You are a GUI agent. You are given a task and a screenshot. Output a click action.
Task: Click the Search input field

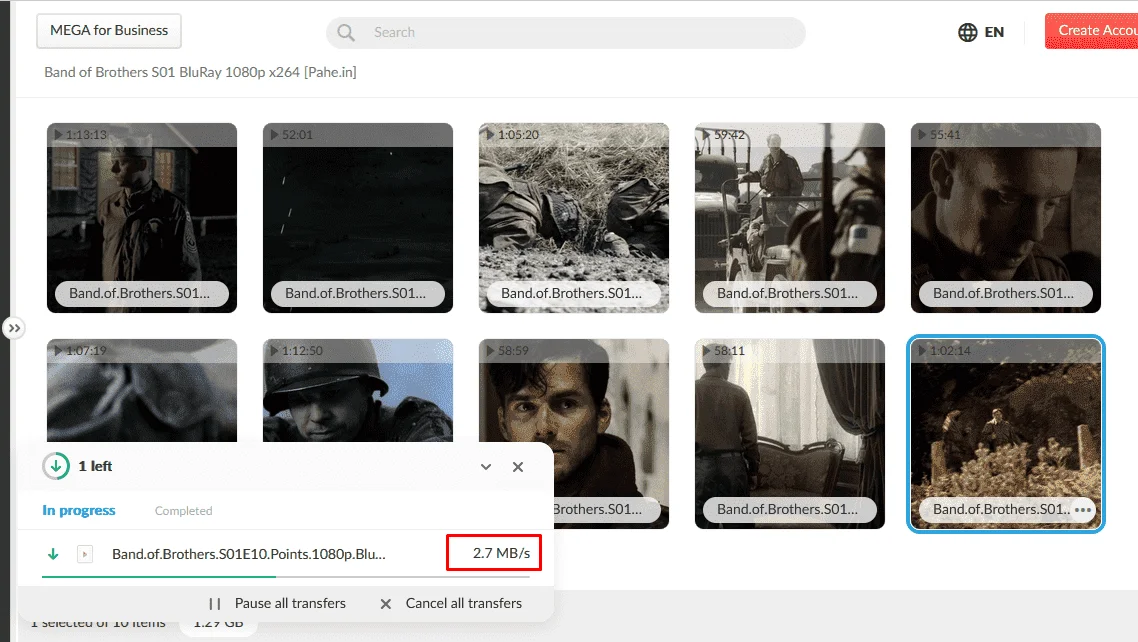click(566, 33)
